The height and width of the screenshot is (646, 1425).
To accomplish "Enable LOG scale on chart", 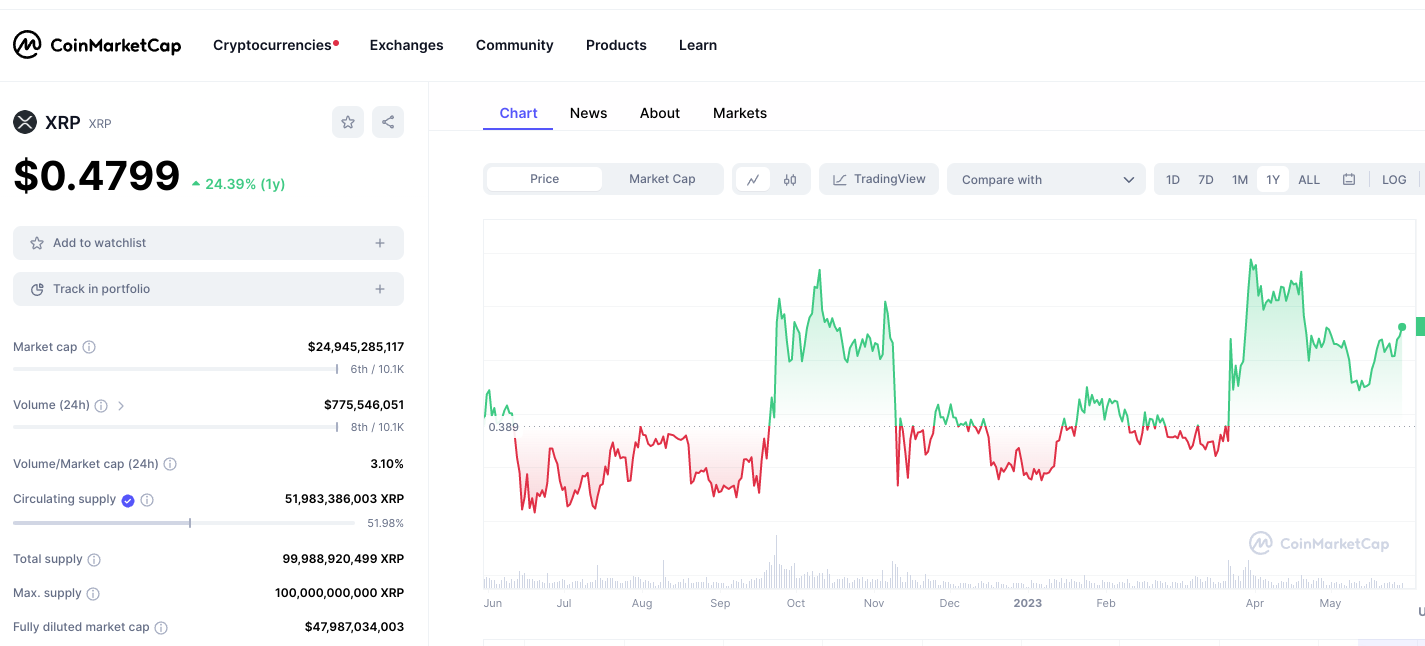I will (x=1394, y=180).
